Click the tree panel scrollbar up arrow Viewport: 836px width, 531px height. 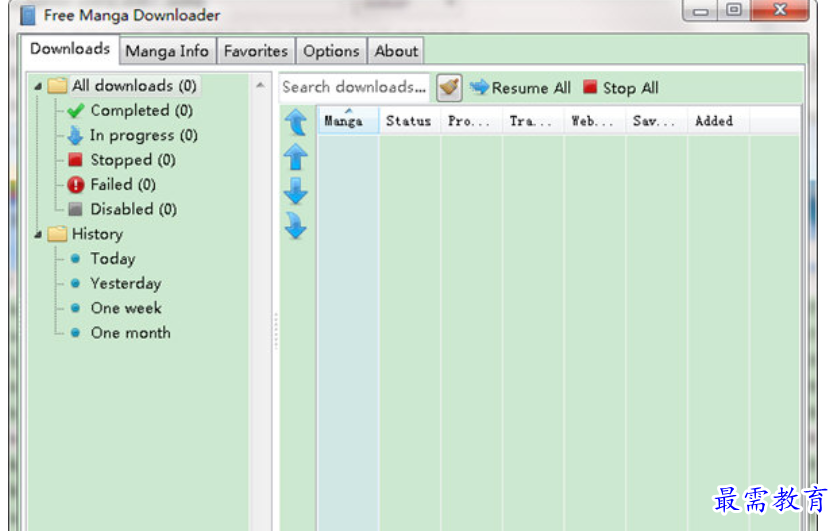pos(260,85)
